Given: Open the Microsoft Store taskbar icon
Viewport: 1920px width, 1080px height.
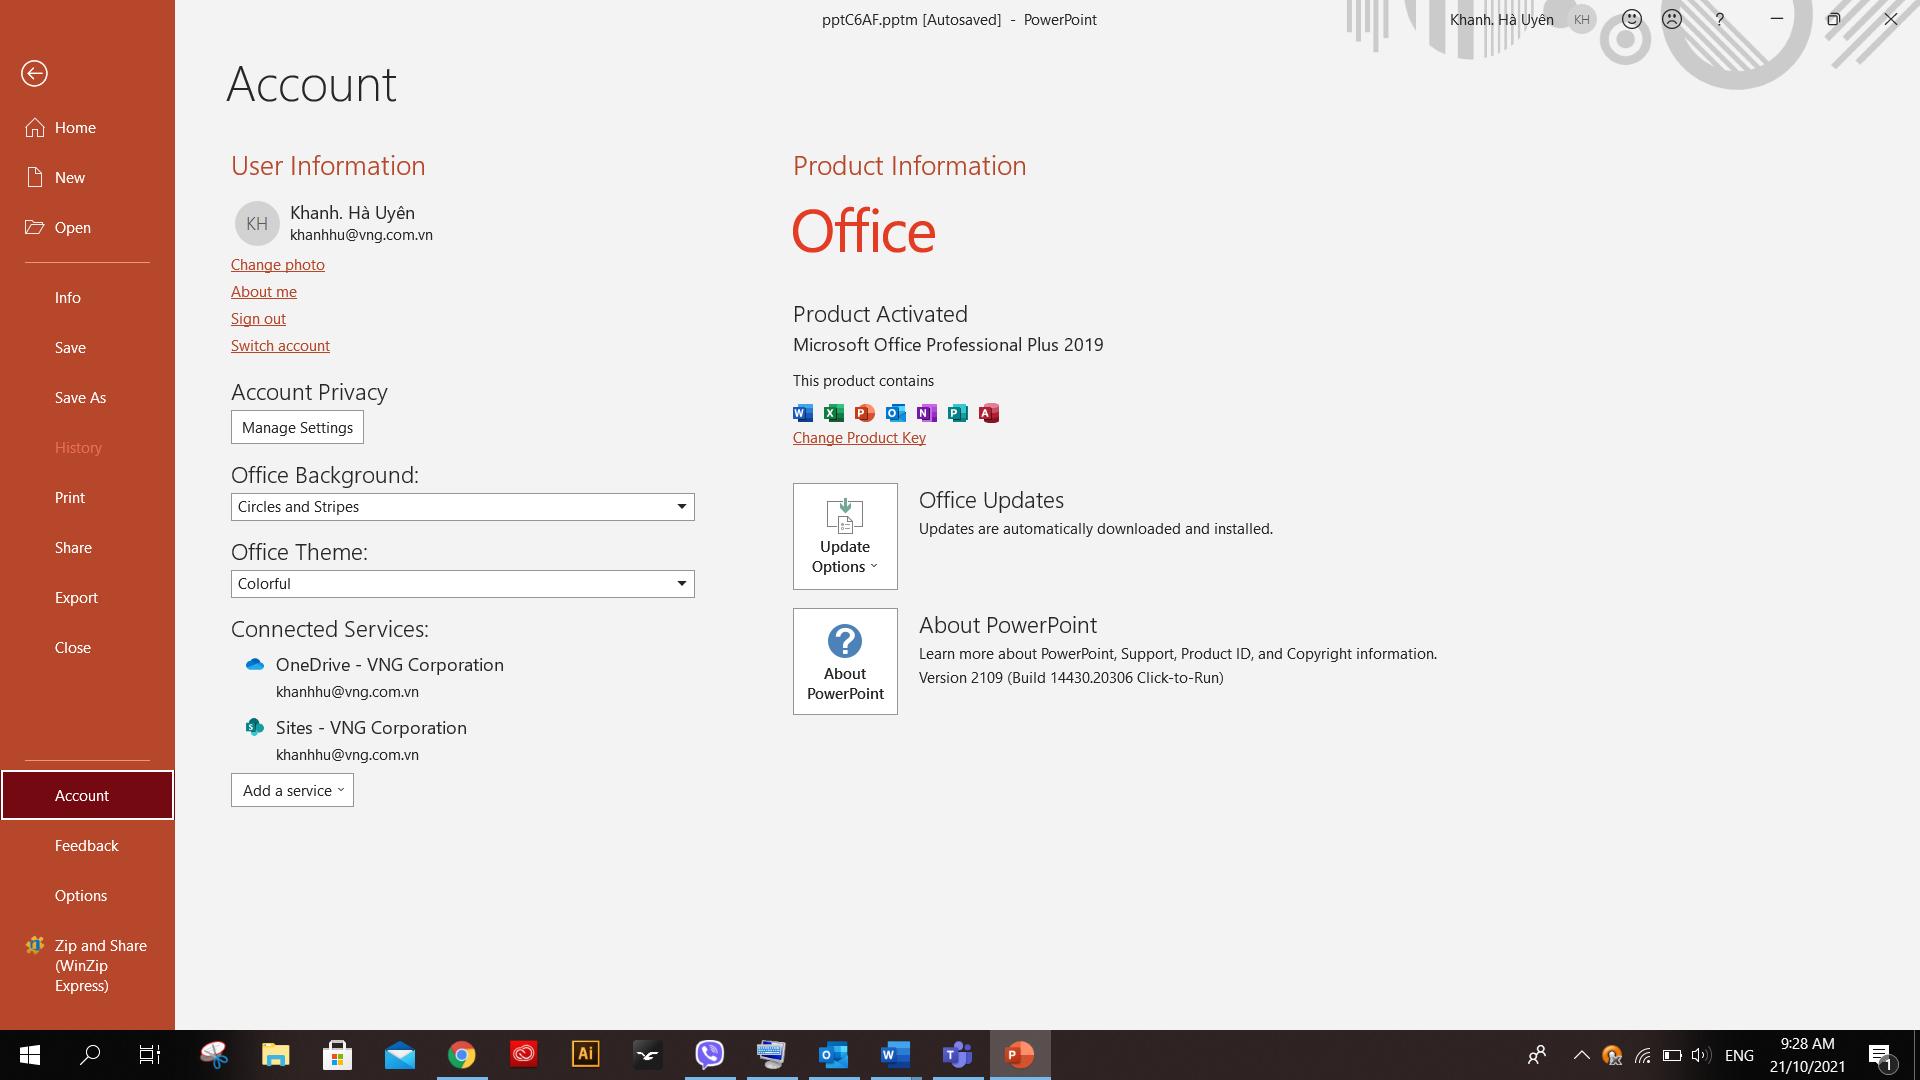Looking at the screenshot, I should (x=338, y=1055).
